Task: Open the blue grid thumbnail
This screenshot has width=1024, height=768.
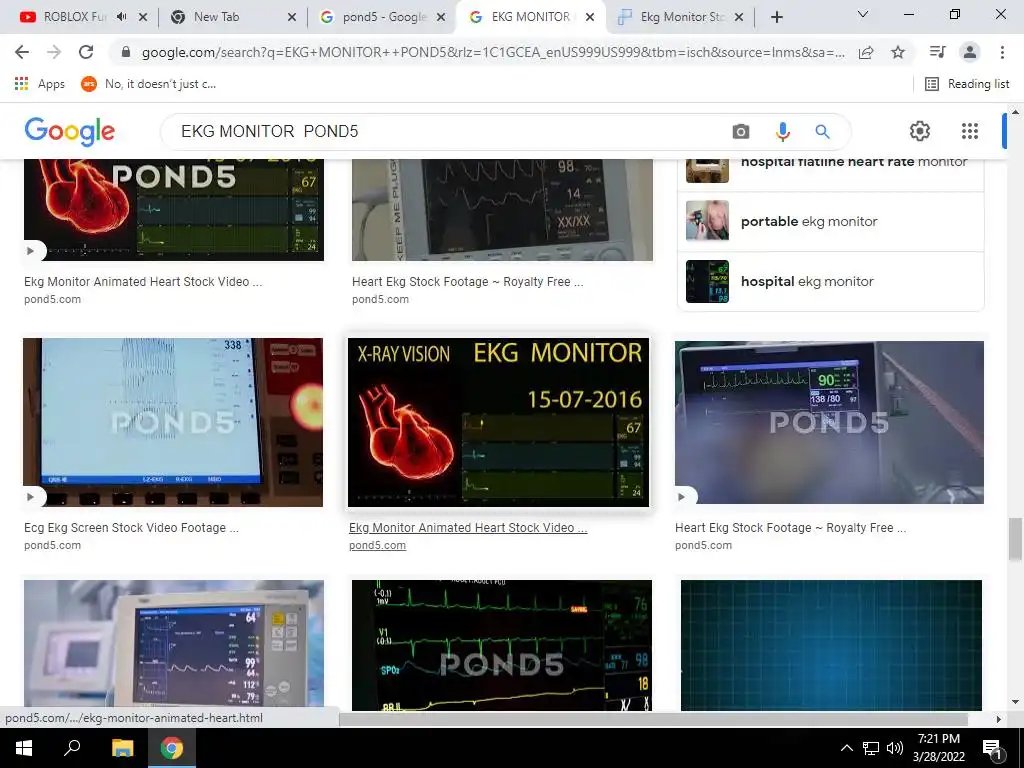Action: (831, 645)
